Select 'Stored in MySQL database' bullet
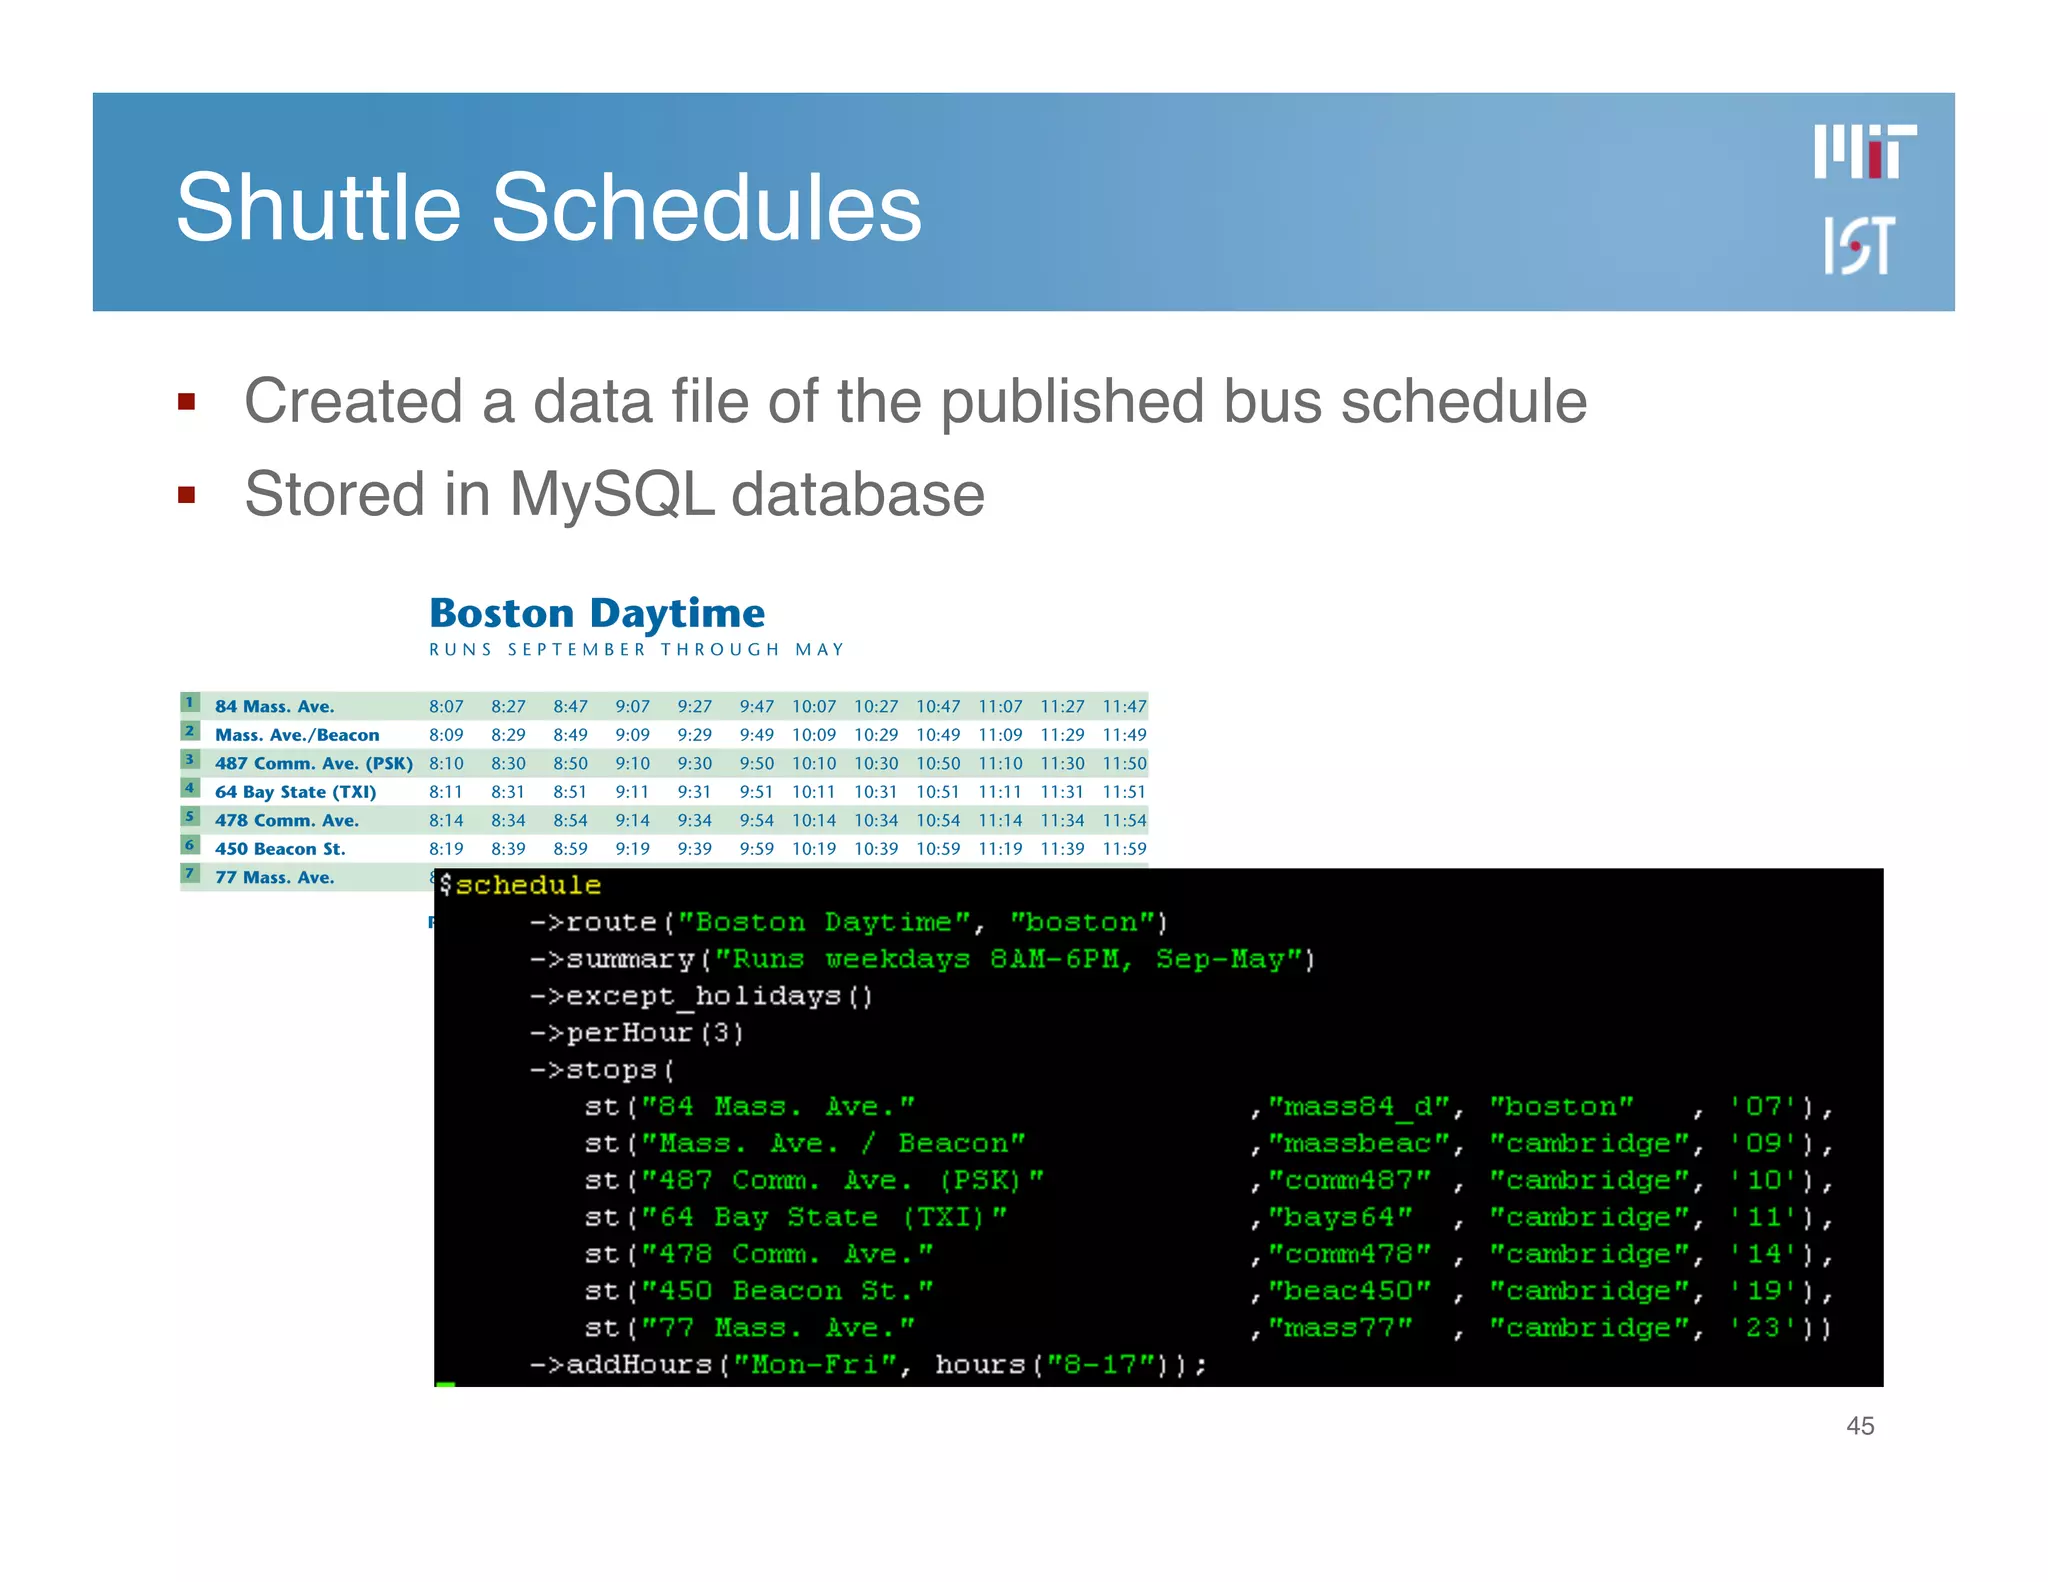Image resolution: width=2048 pixels, height=1582 pixels. pos(614,495)
